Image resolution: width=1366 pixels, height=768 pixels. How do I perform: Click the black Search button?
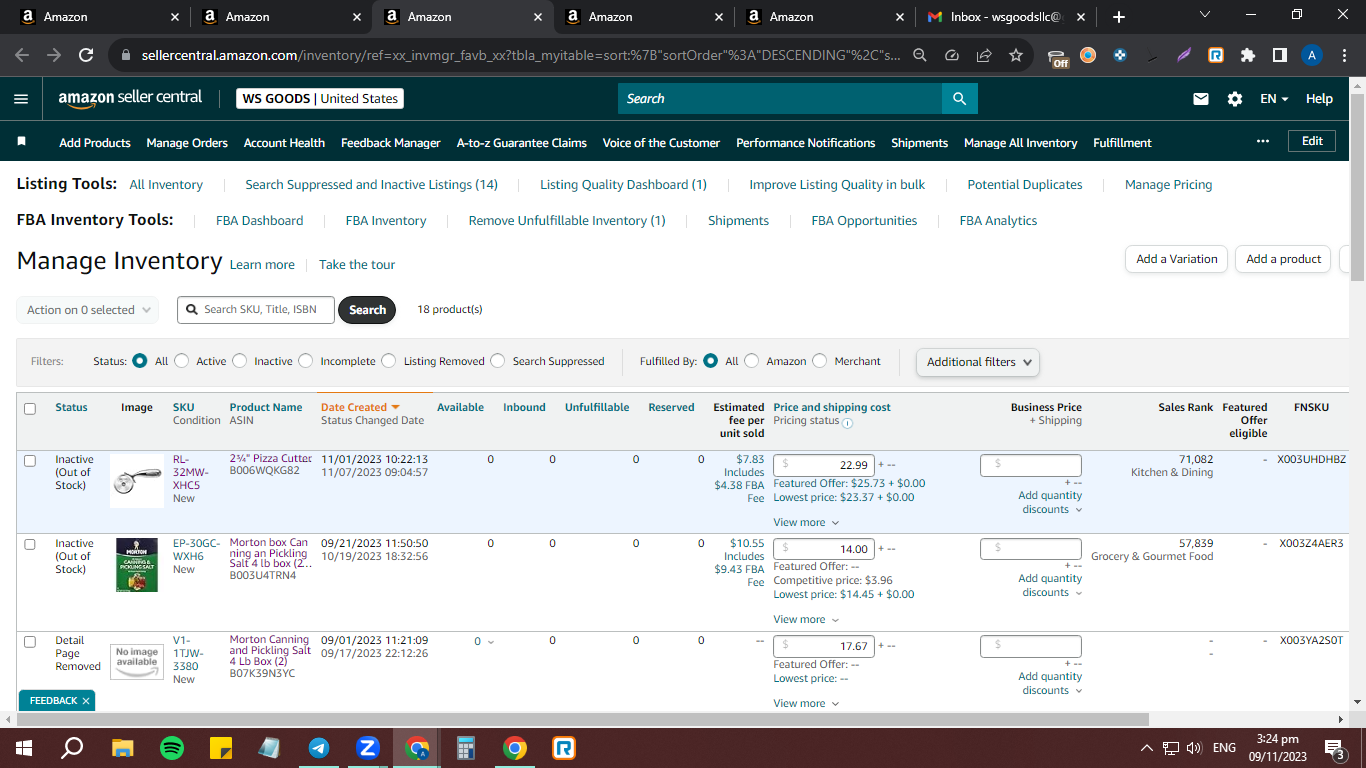[367, 310]
